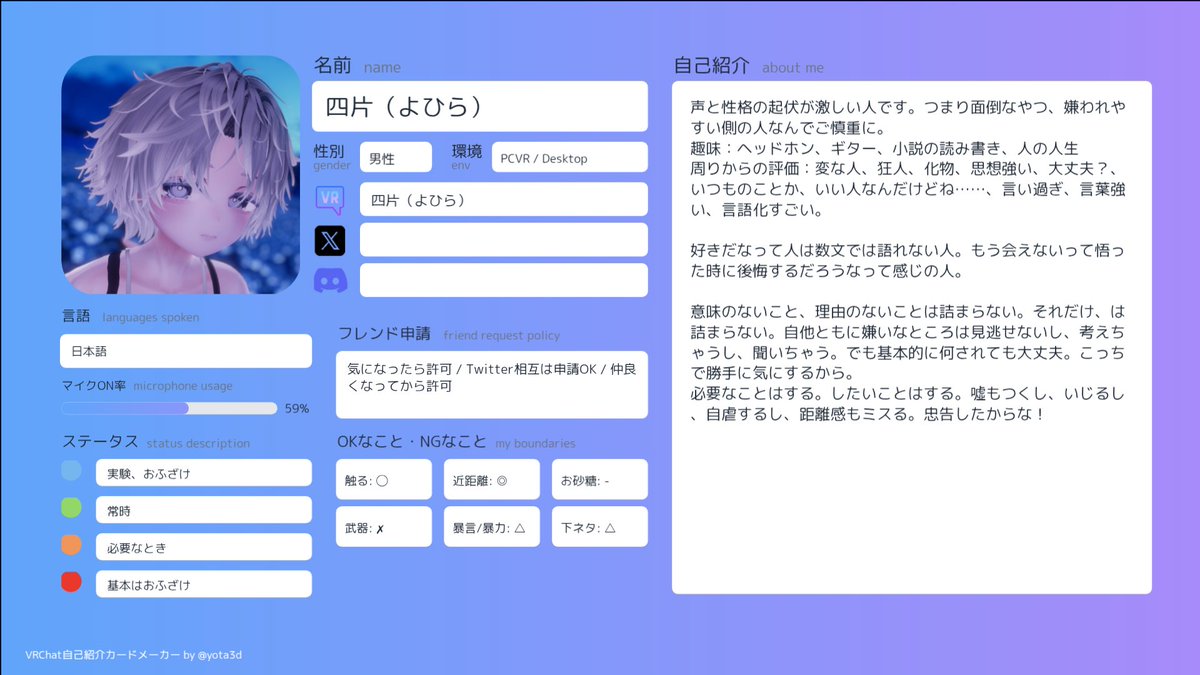
Task: Click the 四片（よひら） name field
Action: pos(480,106)
